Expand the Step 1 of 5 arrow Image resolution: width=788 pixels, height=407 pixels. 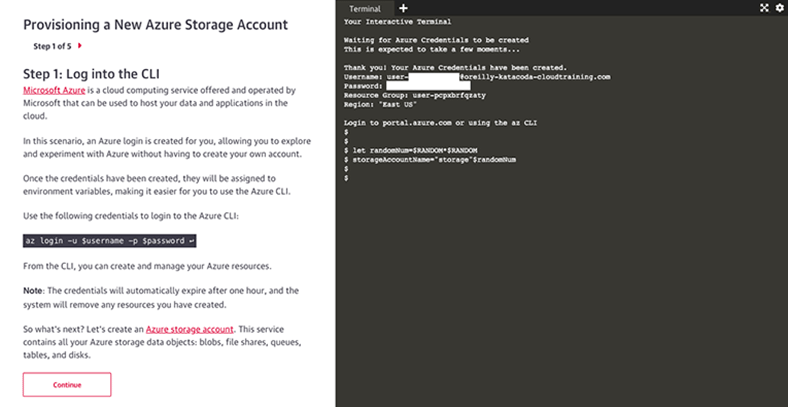coord(80,46)
